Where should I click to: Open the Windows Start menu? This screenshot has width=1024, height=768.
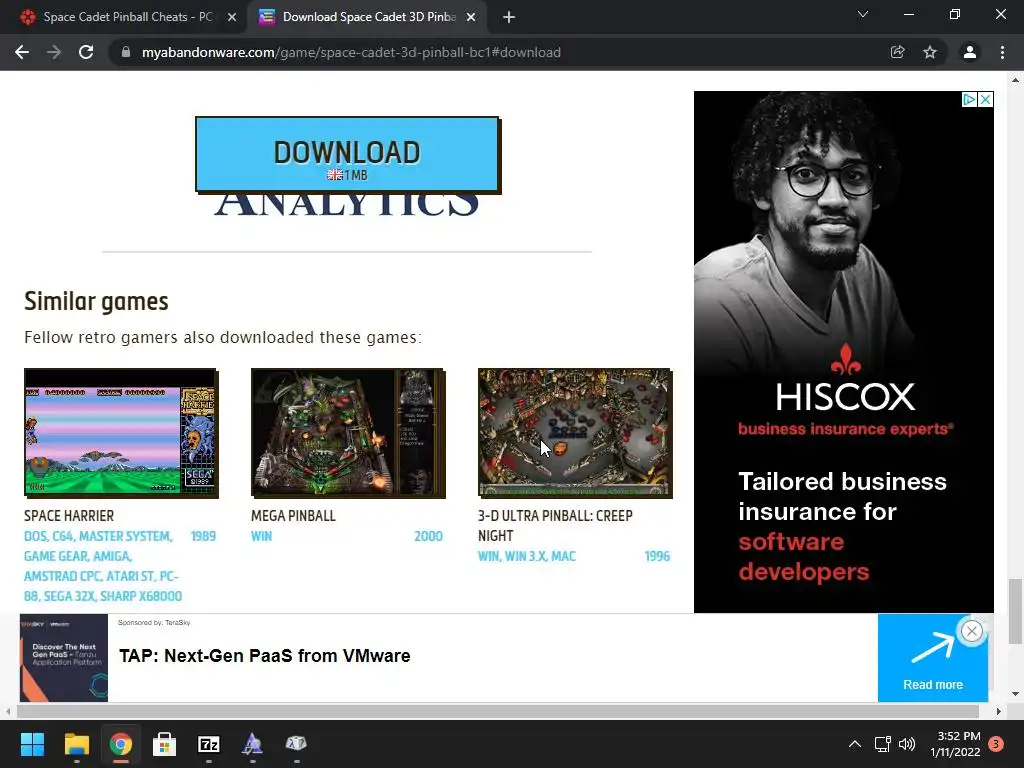click(x=32, y=744)
